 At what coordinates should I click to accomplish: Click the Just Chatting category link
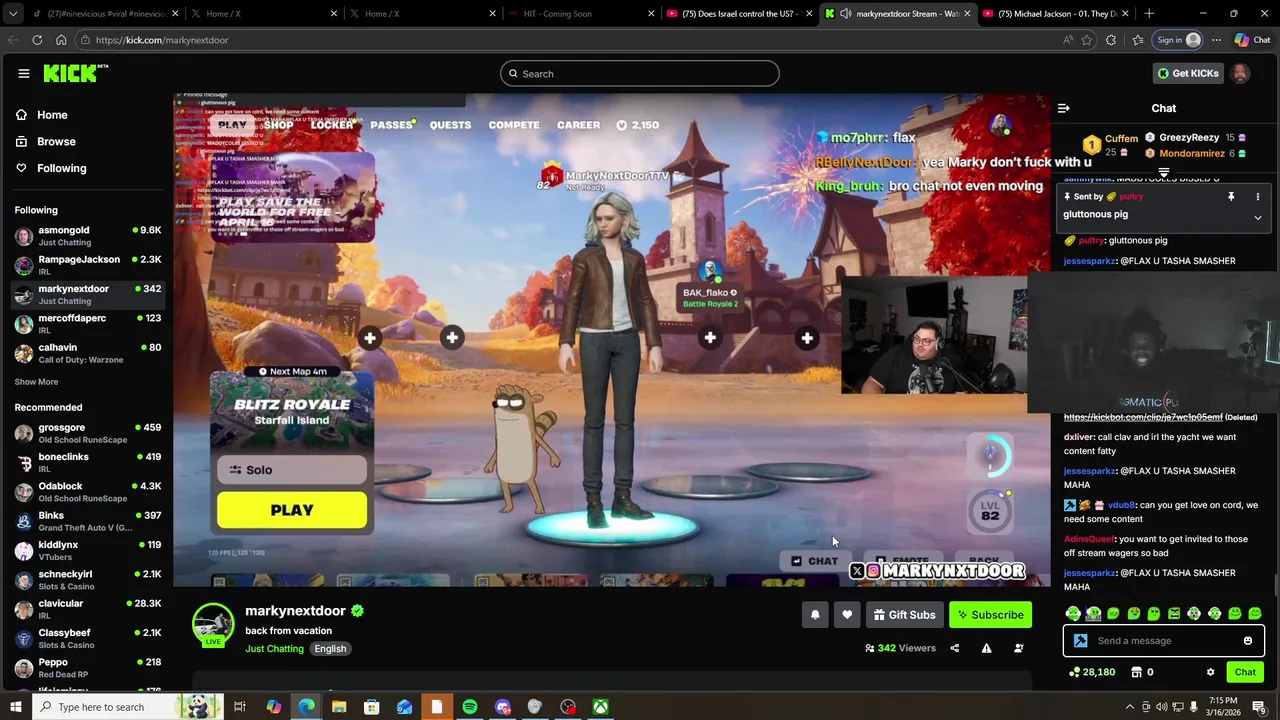[274, 649]
